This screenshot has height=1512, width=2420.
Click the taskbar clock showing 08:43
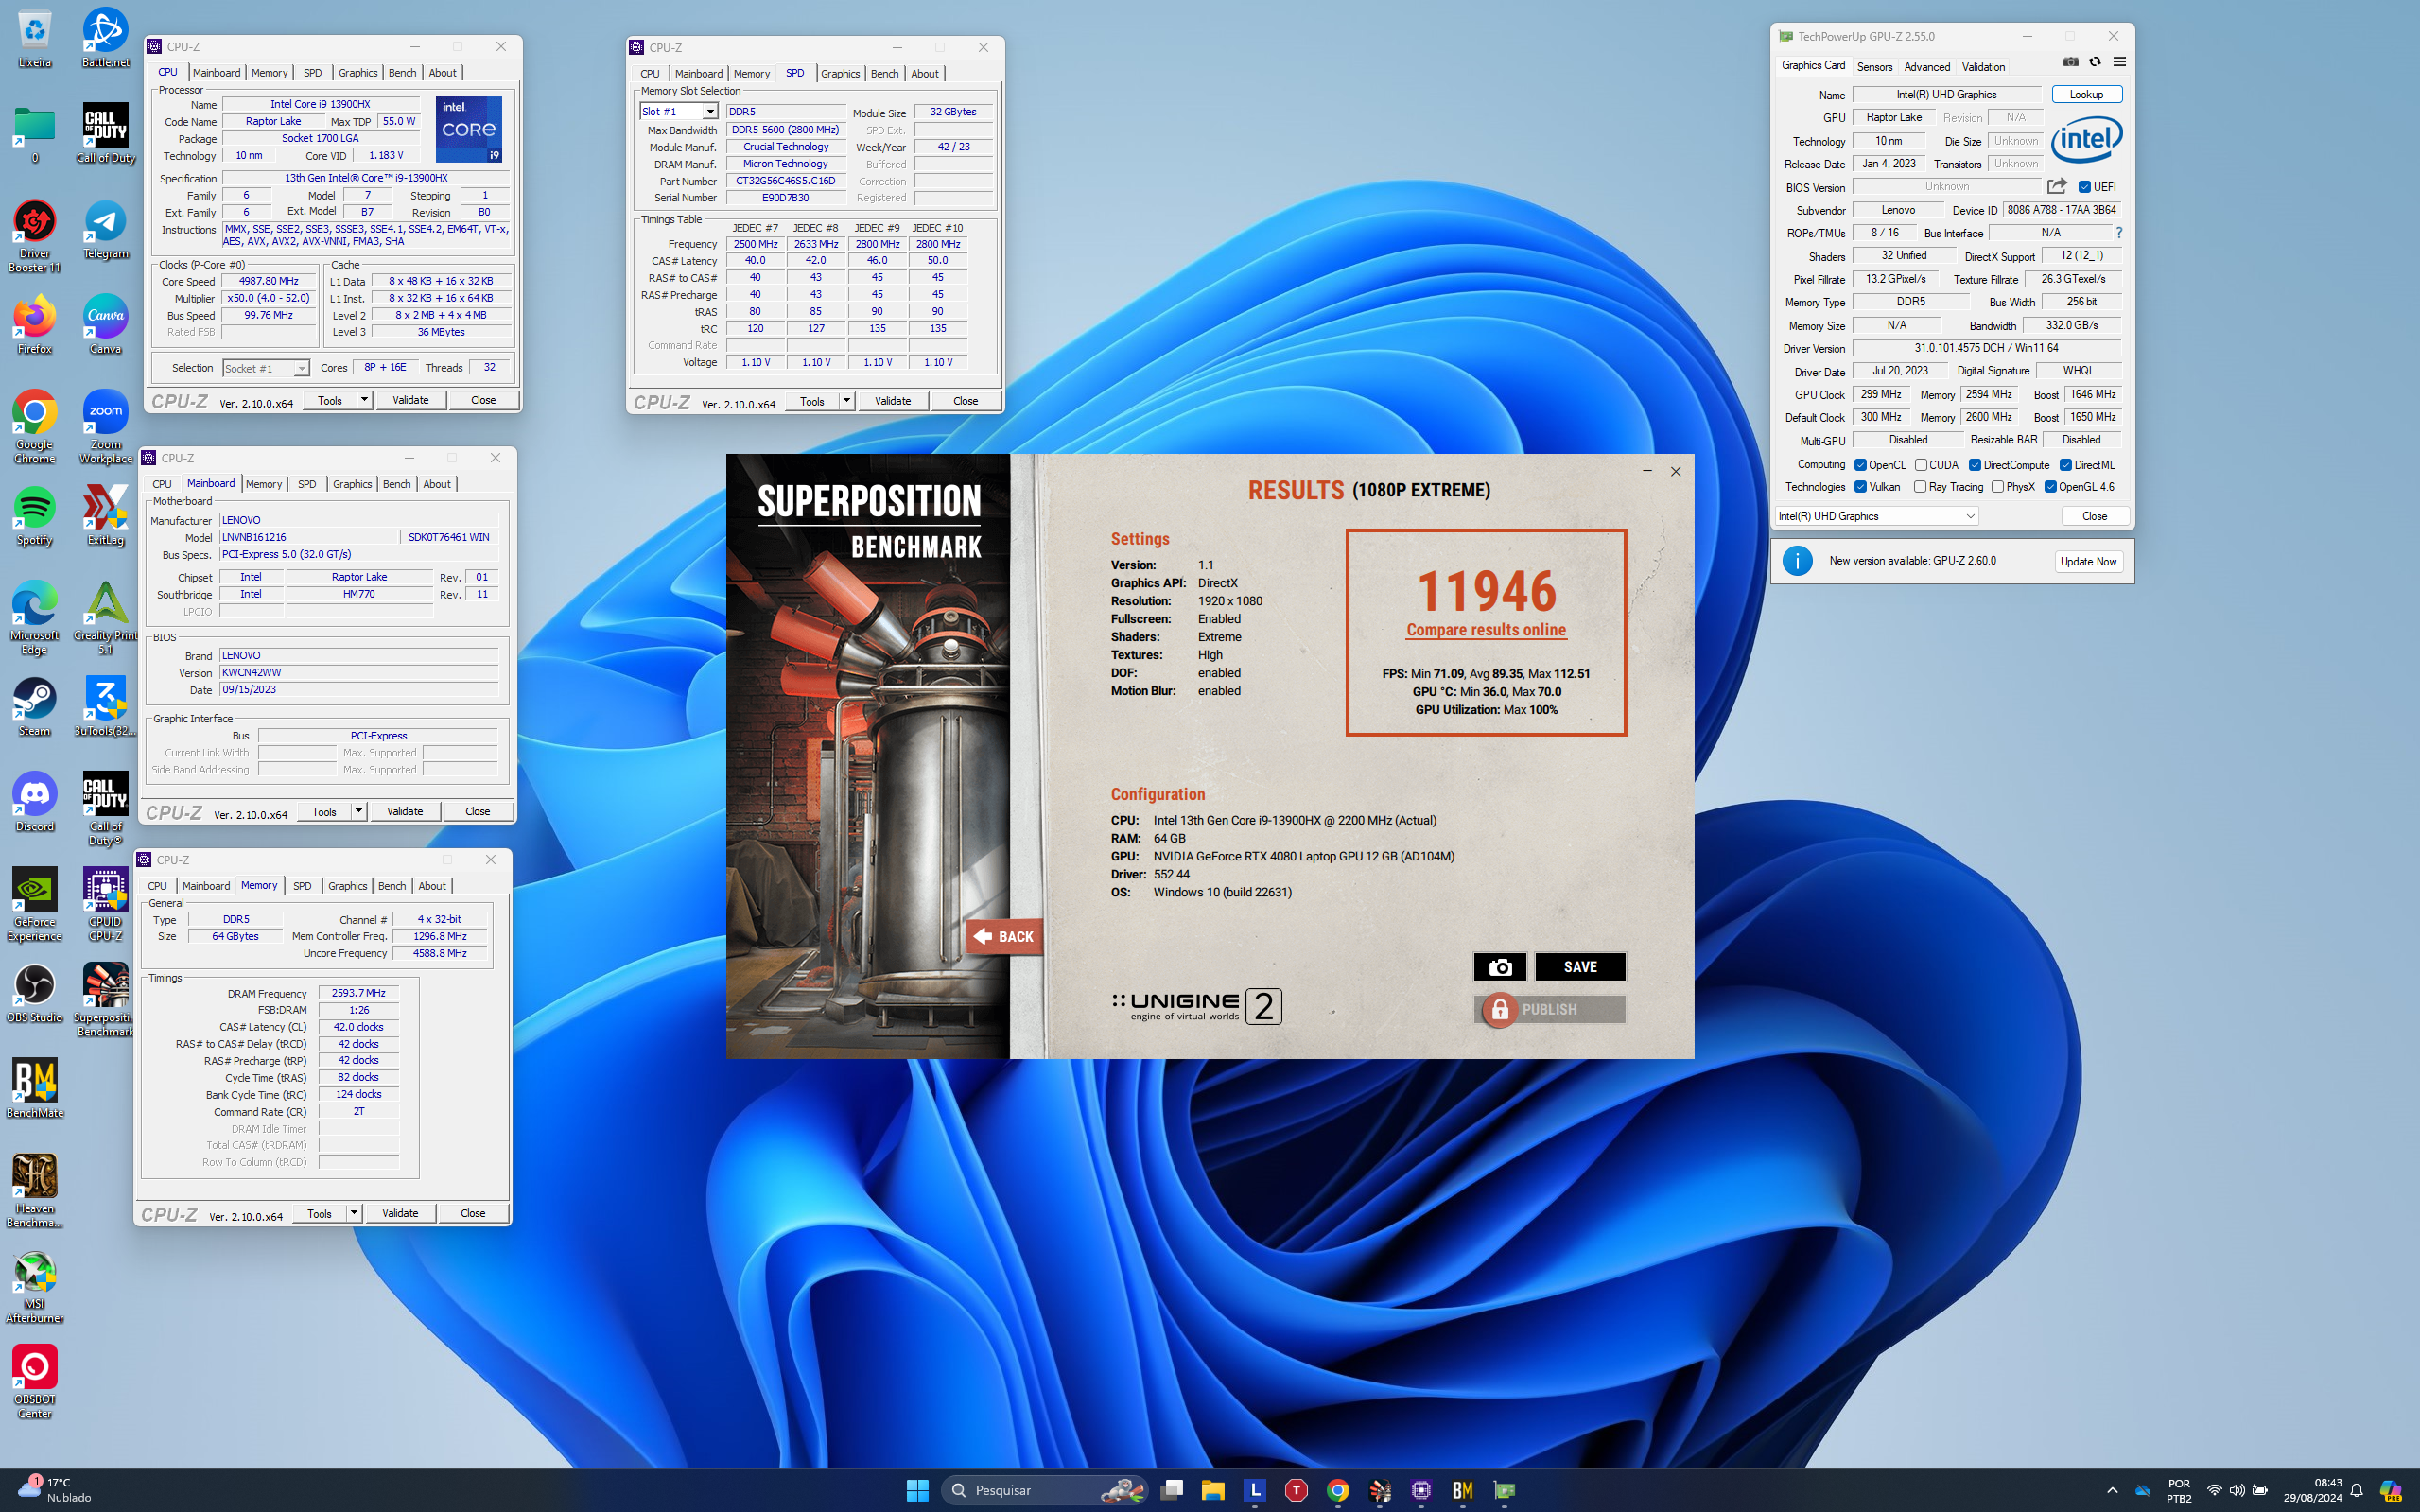2312,1490
